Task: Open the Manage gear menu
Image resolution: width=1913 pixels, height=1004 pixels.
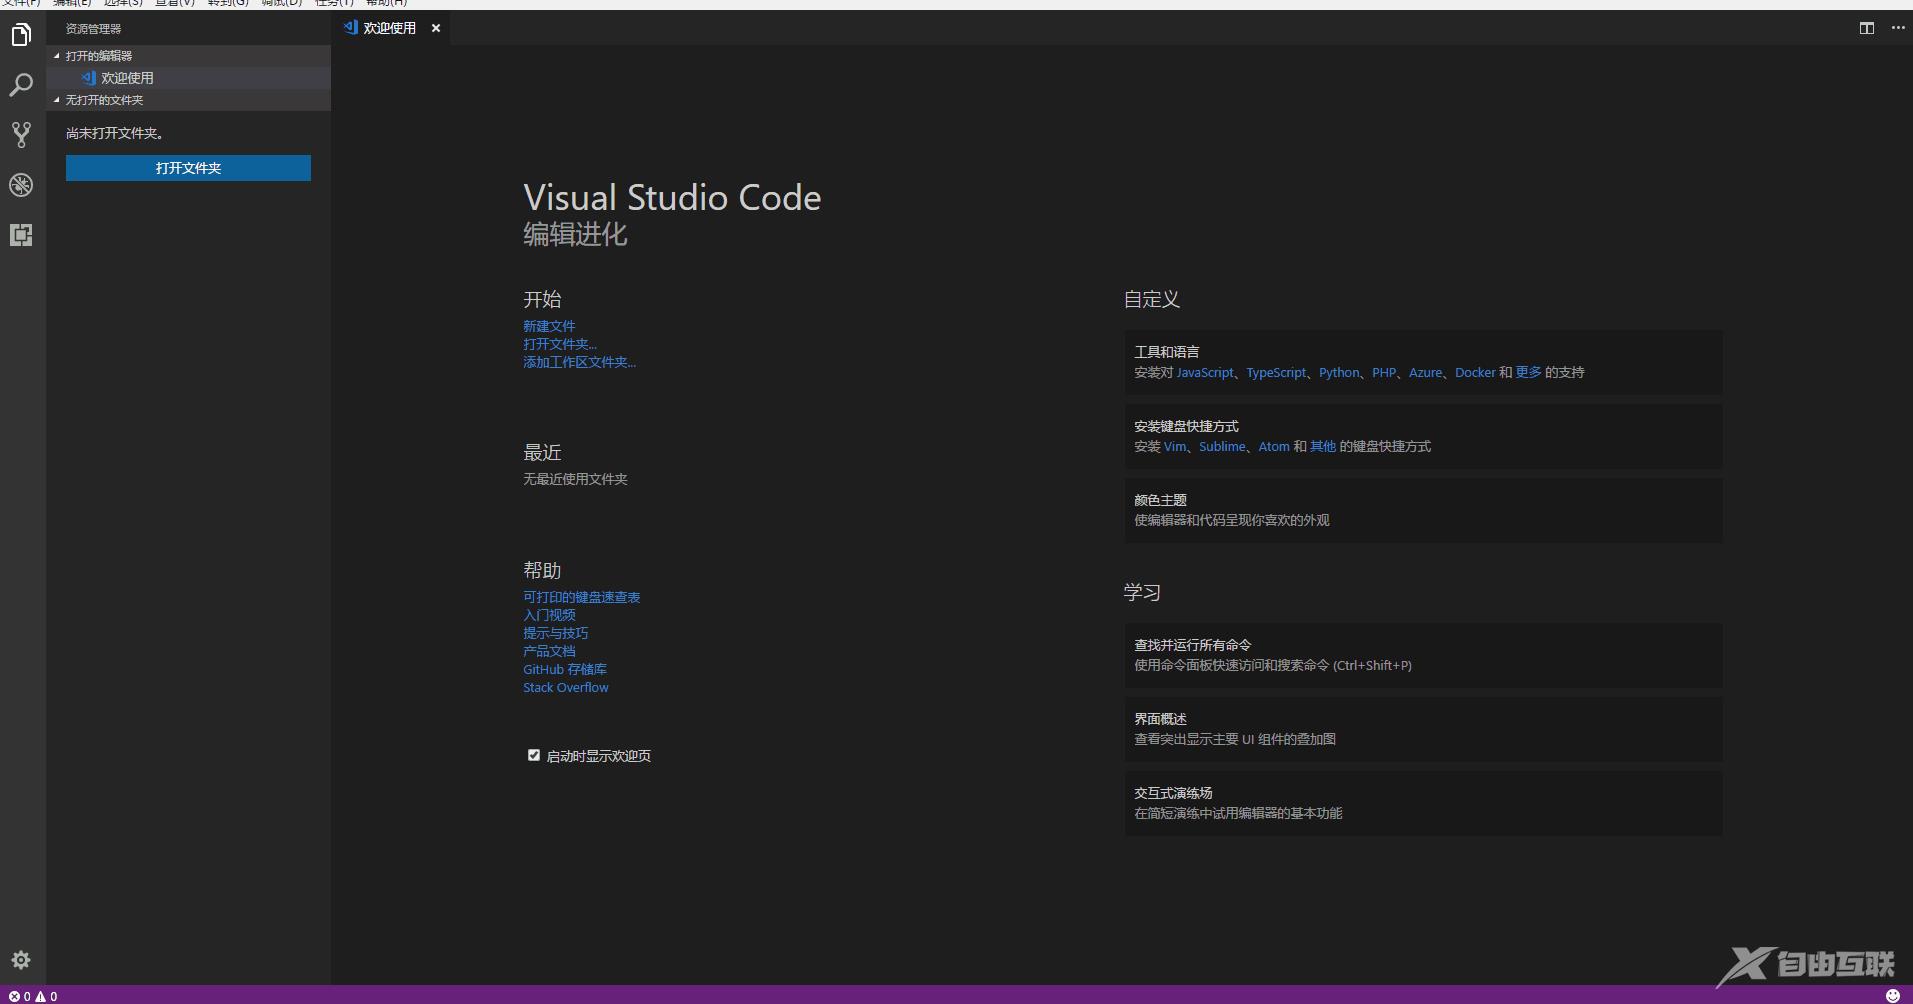Action: (x=21, y=960)
